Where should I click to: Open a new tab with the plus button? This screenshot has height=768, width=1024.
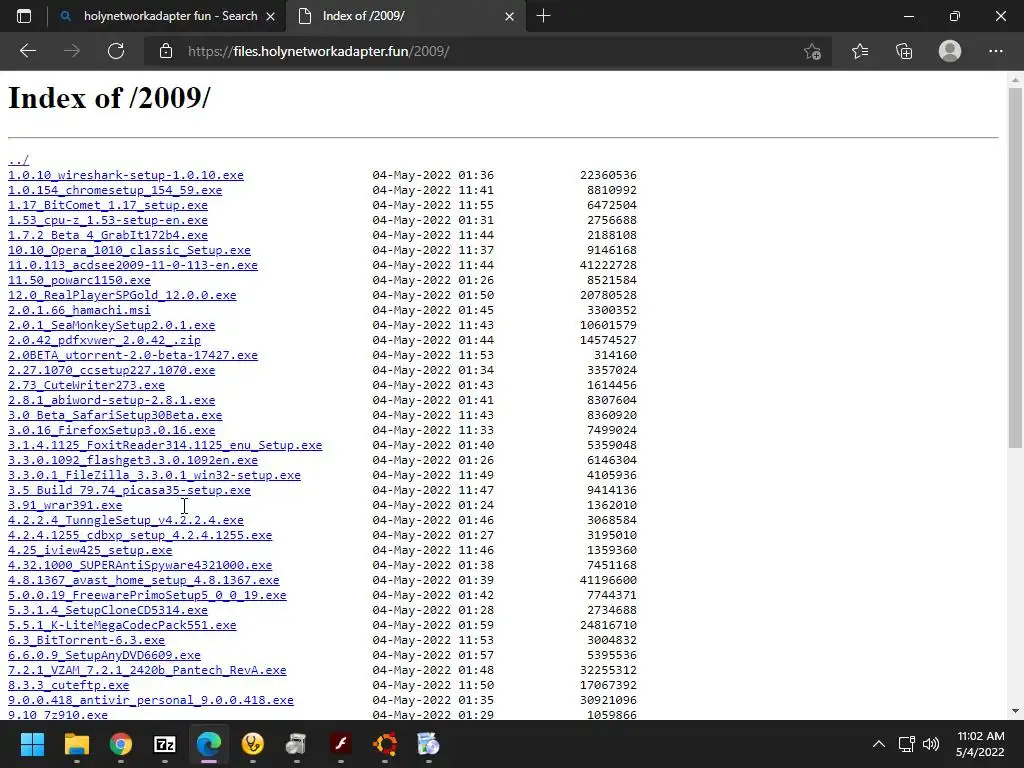click(543, 16)
